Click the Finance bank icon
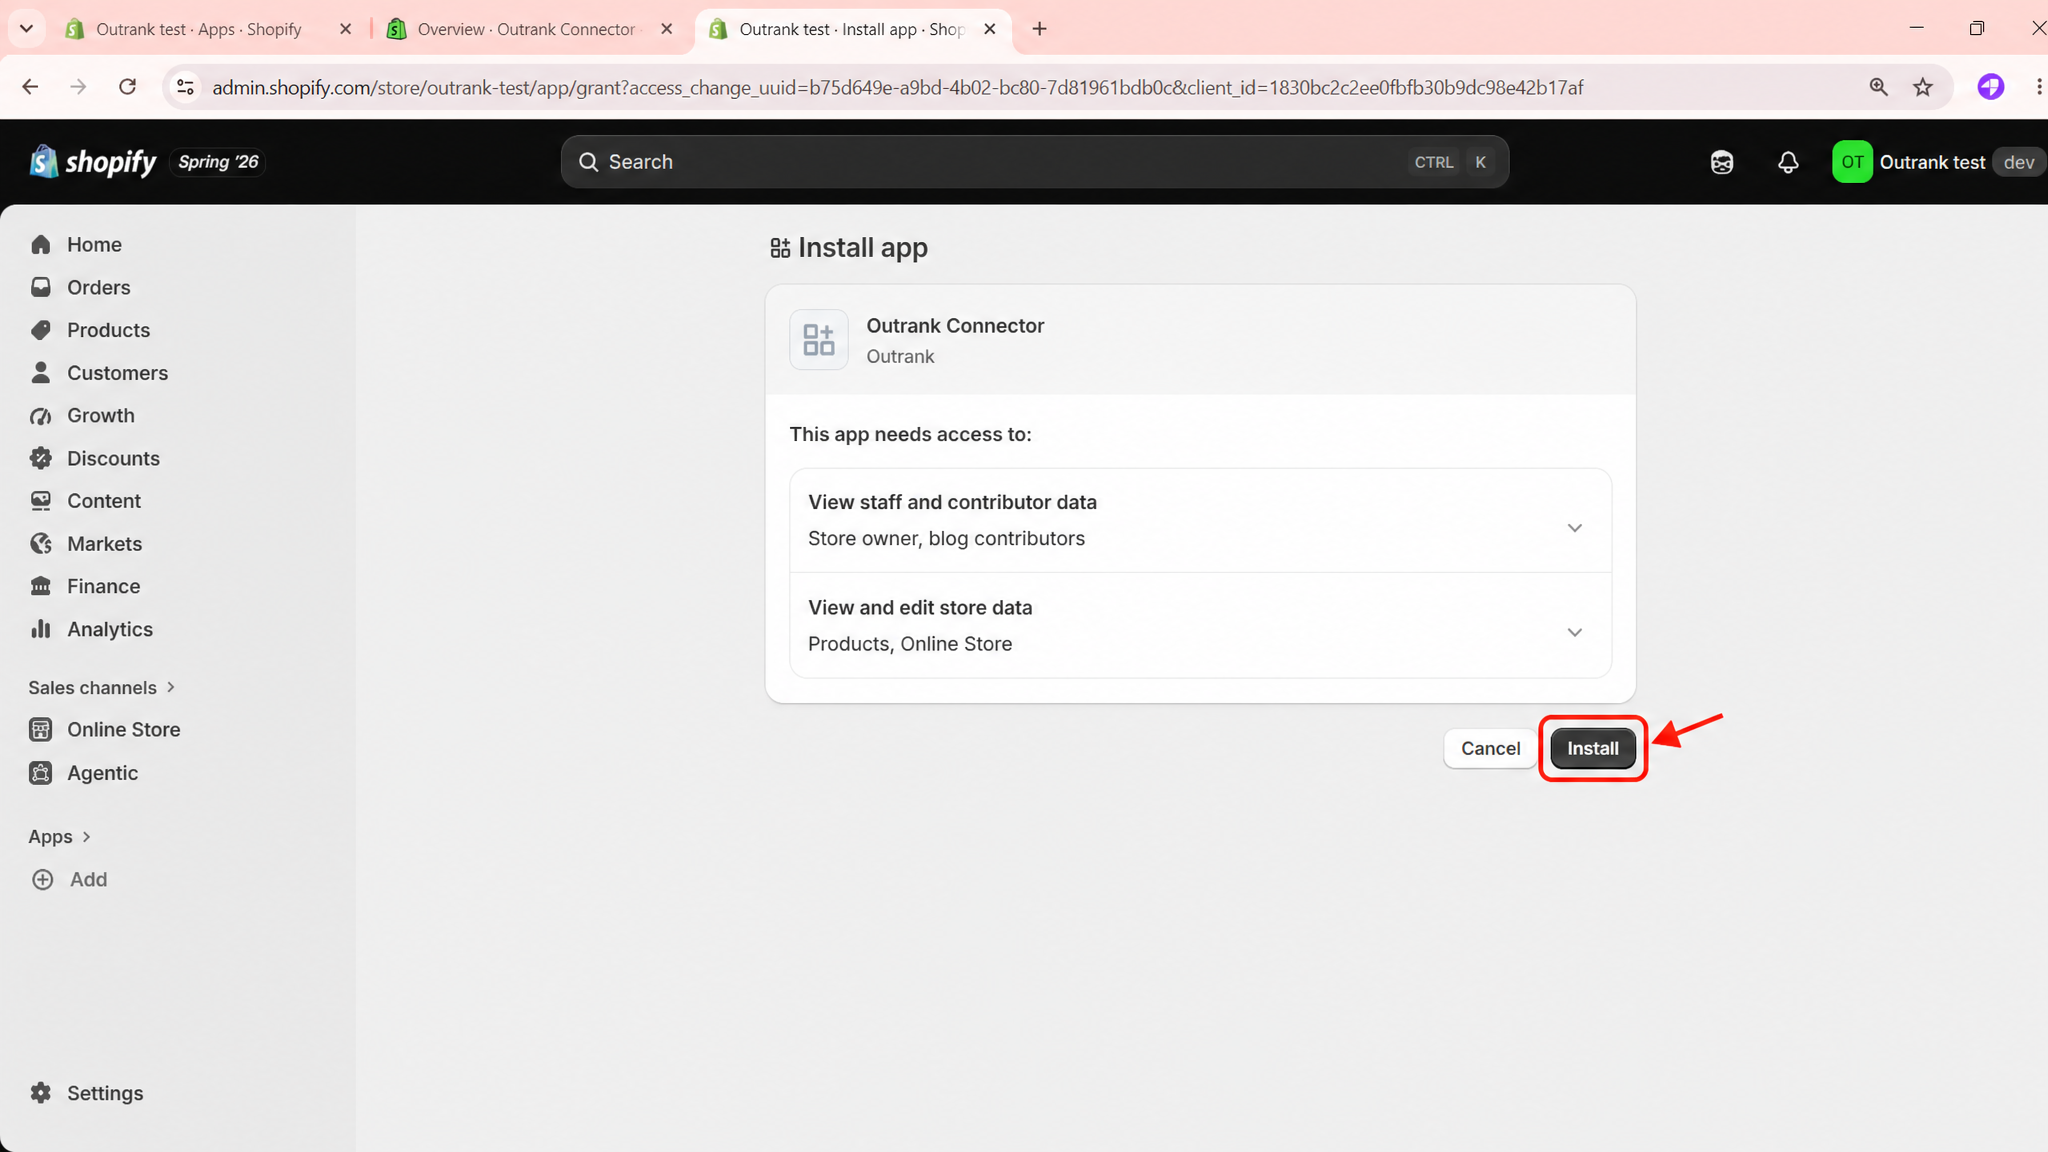Viewport: 2048px width, 1152px height. [x=41, y=586]
